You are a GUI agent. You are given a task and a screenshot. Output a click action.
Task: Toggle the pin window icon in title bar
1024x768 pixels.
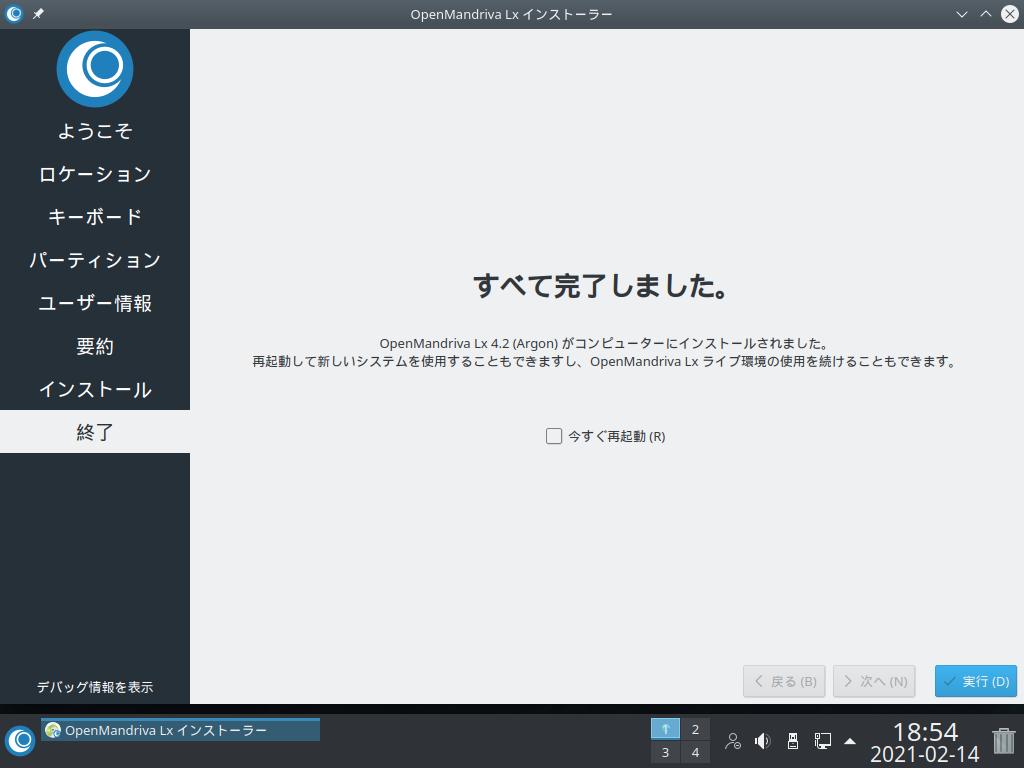pos(39,14)
